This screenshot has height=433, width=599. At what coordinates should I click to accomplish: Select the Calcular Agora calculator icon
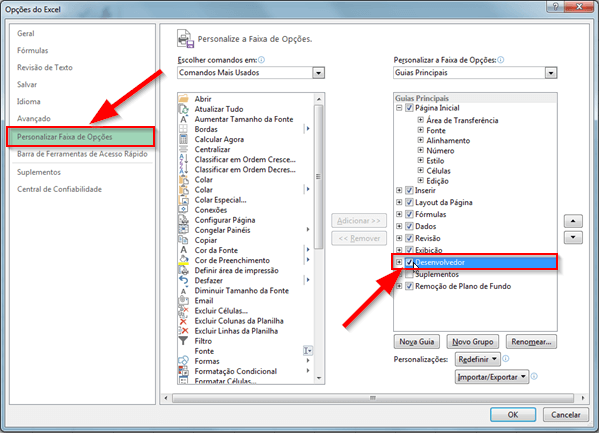(184, 139)
